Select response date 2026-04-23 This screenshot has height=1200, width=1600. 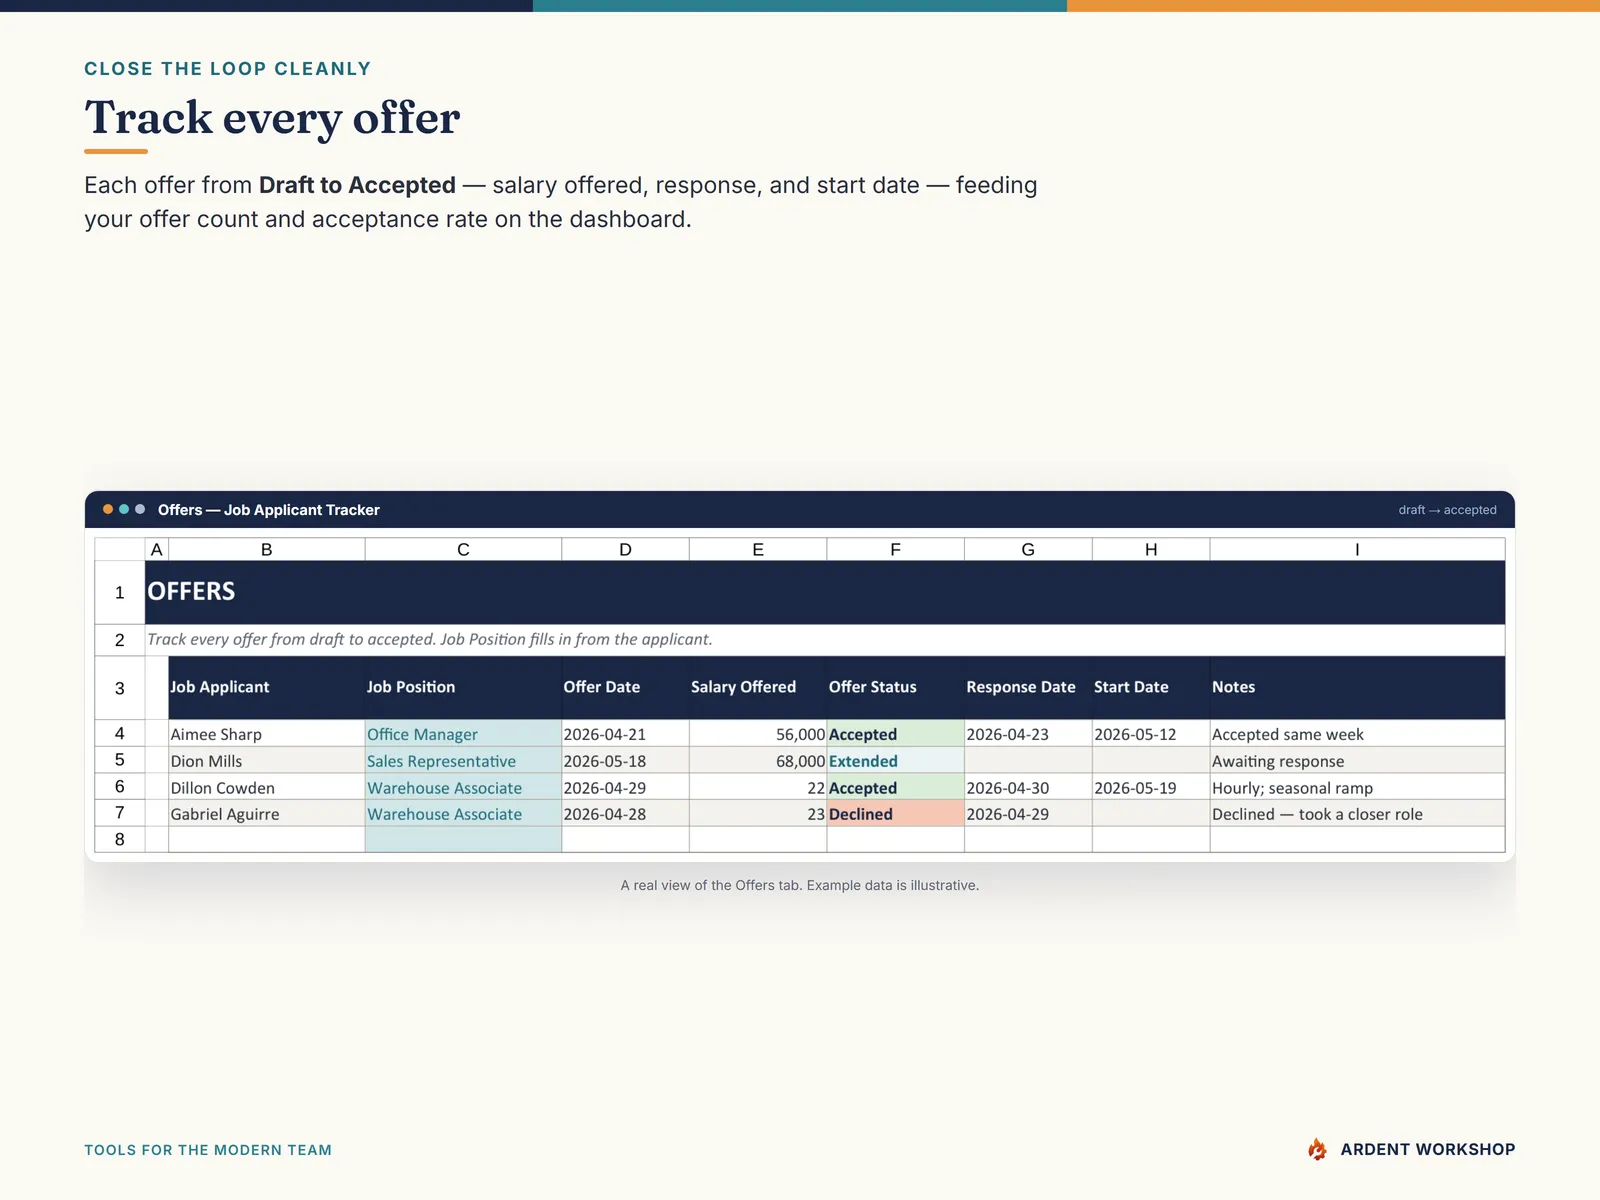tap(1028, 734)
